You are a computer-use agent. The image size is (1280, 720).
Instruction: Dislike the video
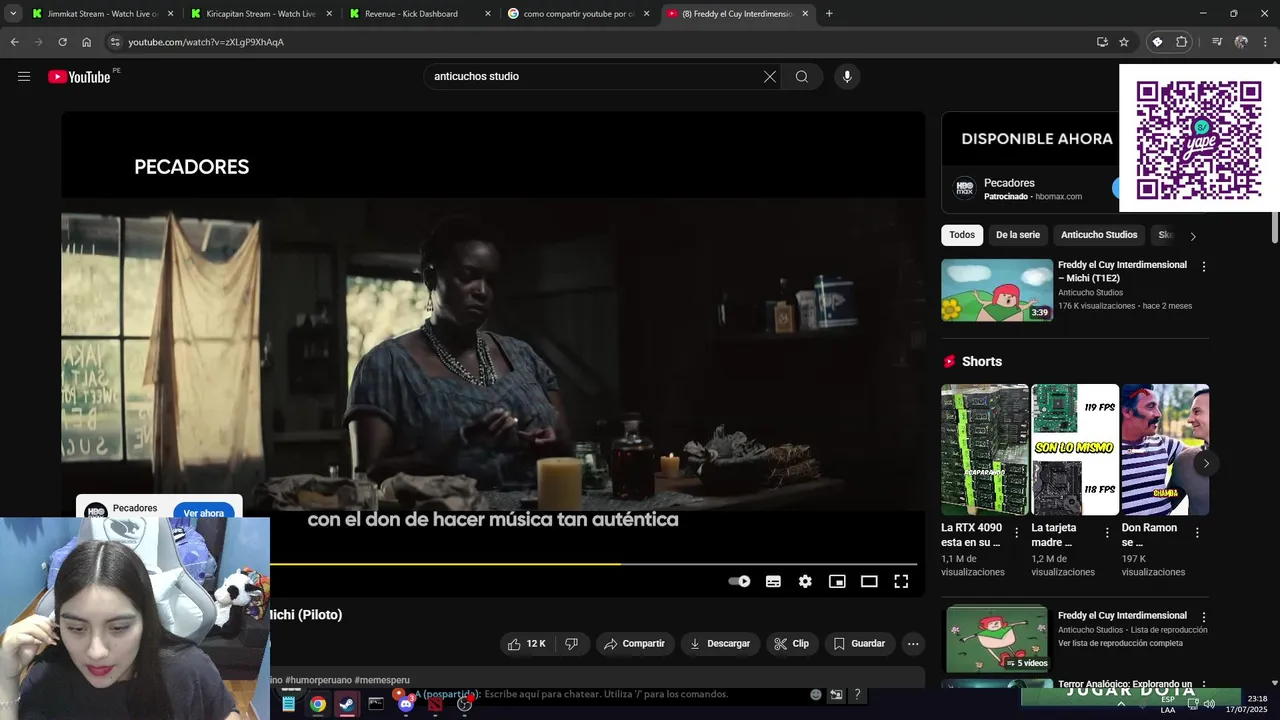pyautogui.click(x=571, y=644)
